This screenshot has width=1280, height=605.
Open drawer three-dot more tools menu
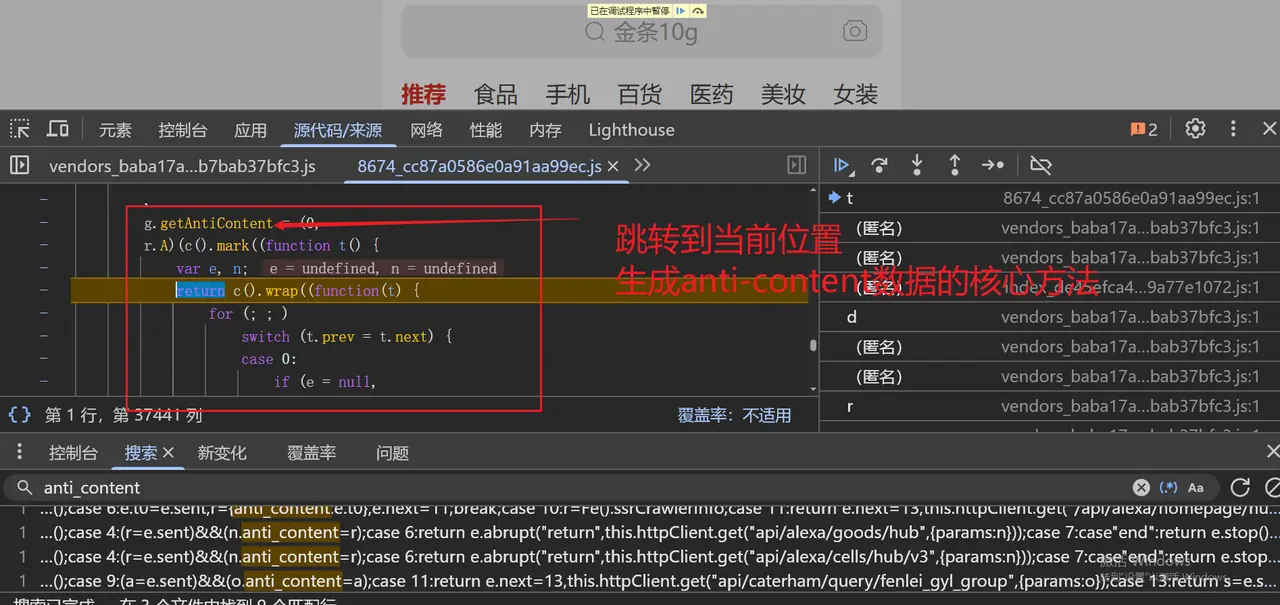(x=19, y=453)
